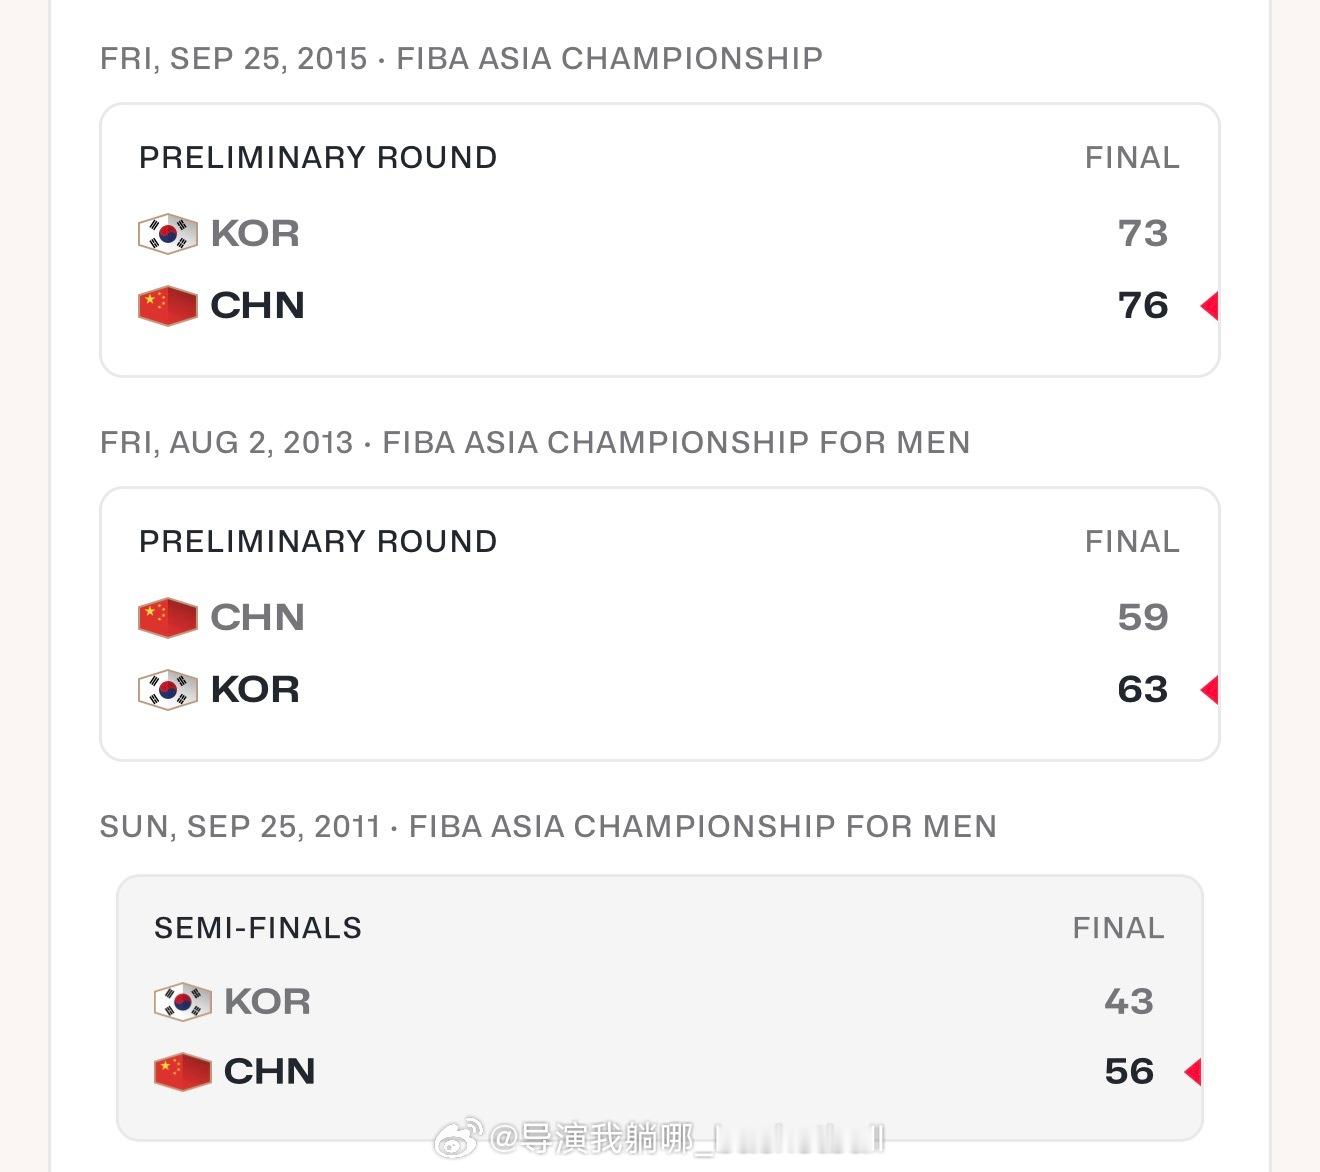Viewport: 1320px width, 1172px height.
Task: Select CHN team name in 2015 game
Action: click(257, 305)
